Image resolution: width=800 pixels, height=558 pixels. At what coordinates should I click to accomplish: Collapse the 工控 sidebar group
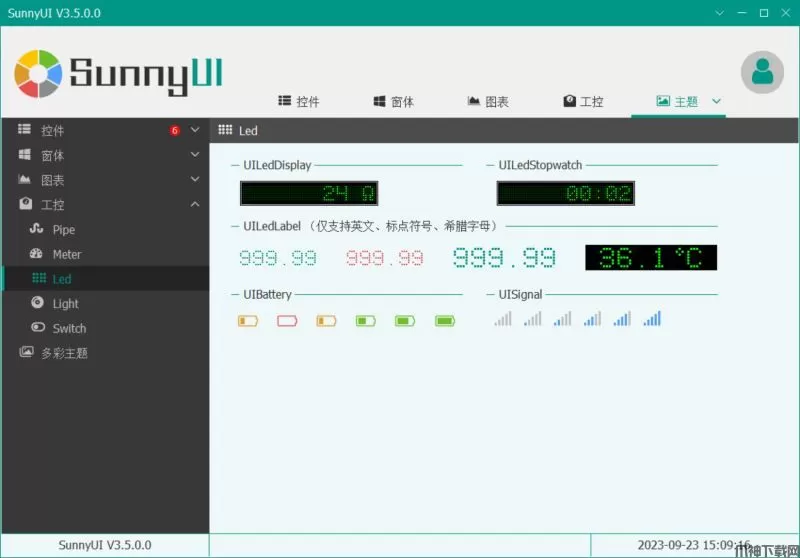[195, 205]
